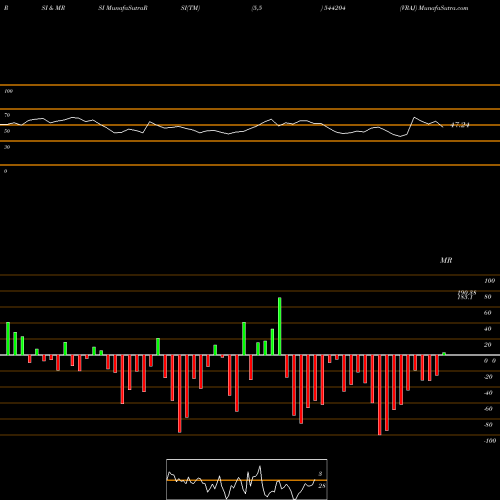Click the 'SI(TM)' header text
The image size is (500, 500).
pos(190,8)
